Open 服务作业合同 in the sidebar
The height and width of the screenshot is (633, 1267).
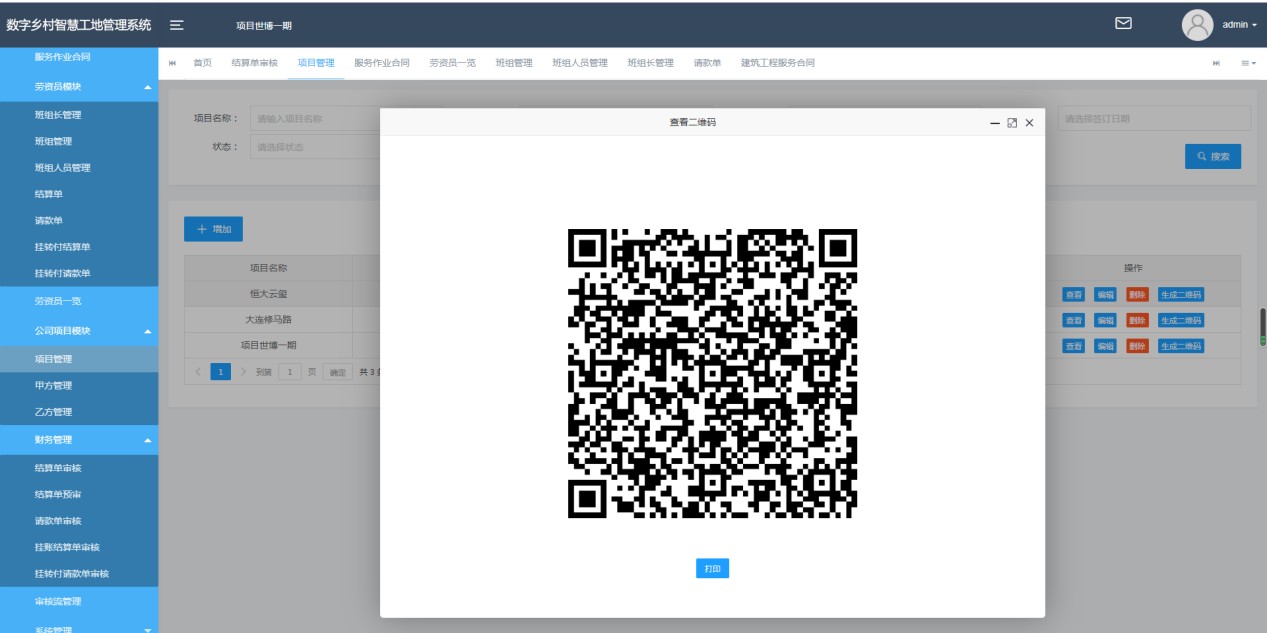click(x=79, y=58)
